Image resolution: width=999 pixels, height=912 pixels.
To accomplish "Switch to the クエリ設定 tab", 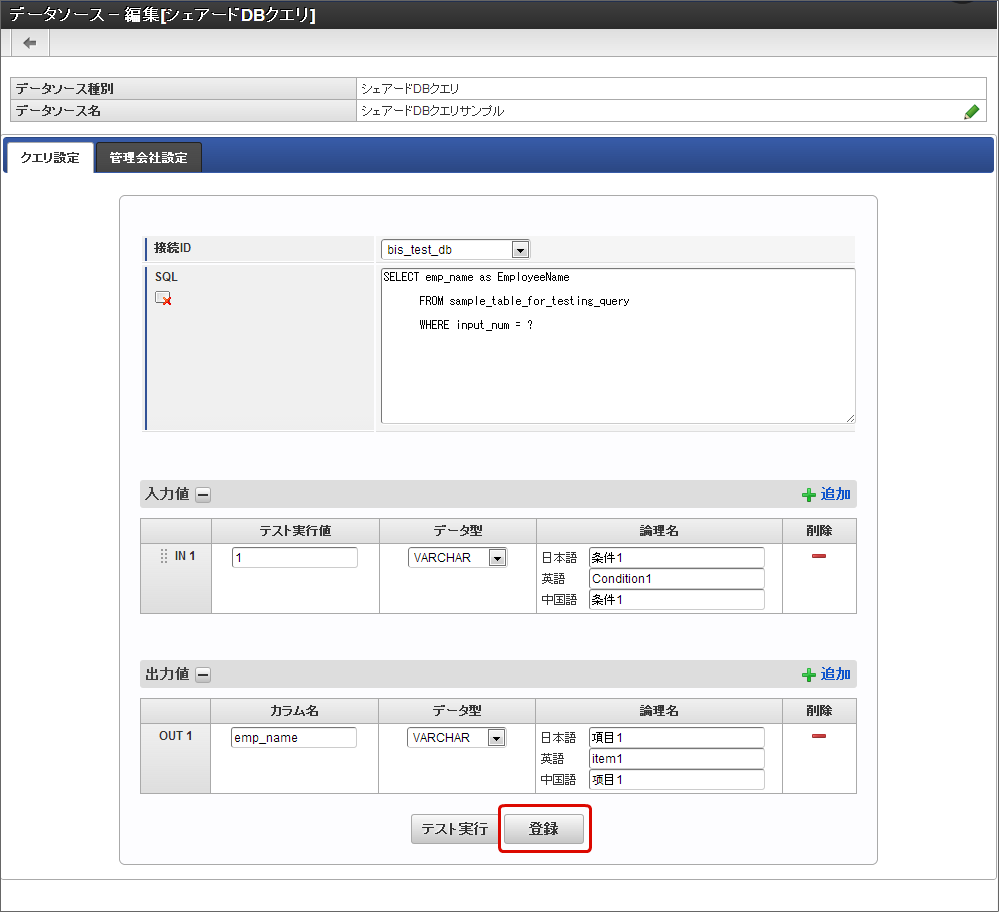I will [x=50, y=158].
